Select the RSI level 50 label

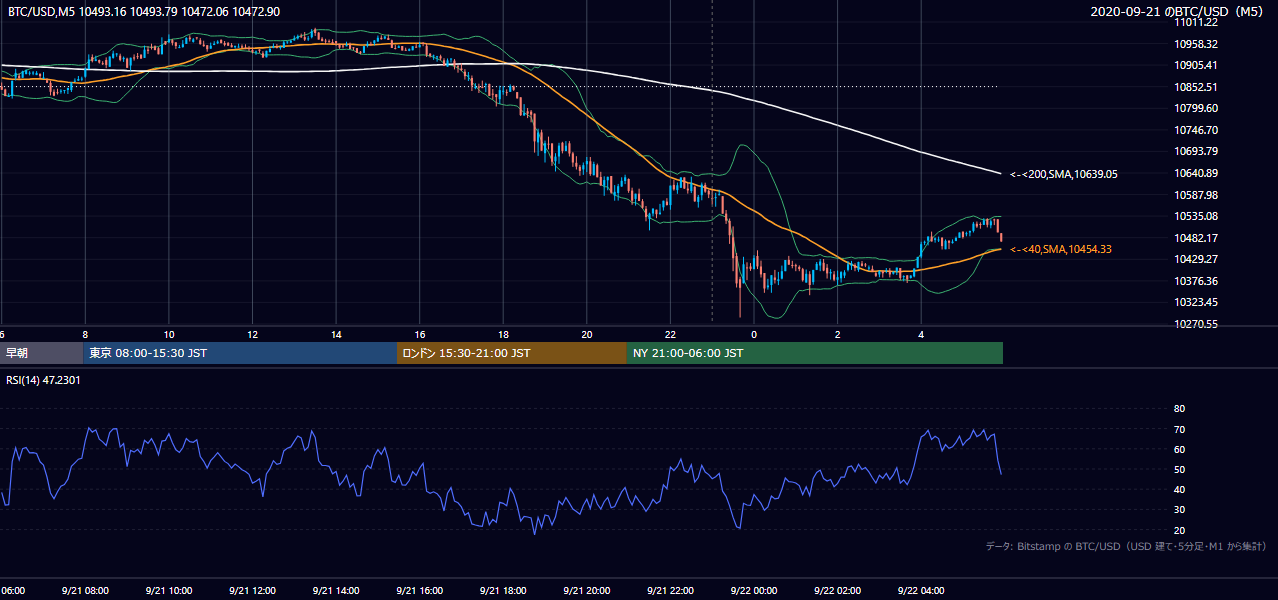(x=1179, y=469)
